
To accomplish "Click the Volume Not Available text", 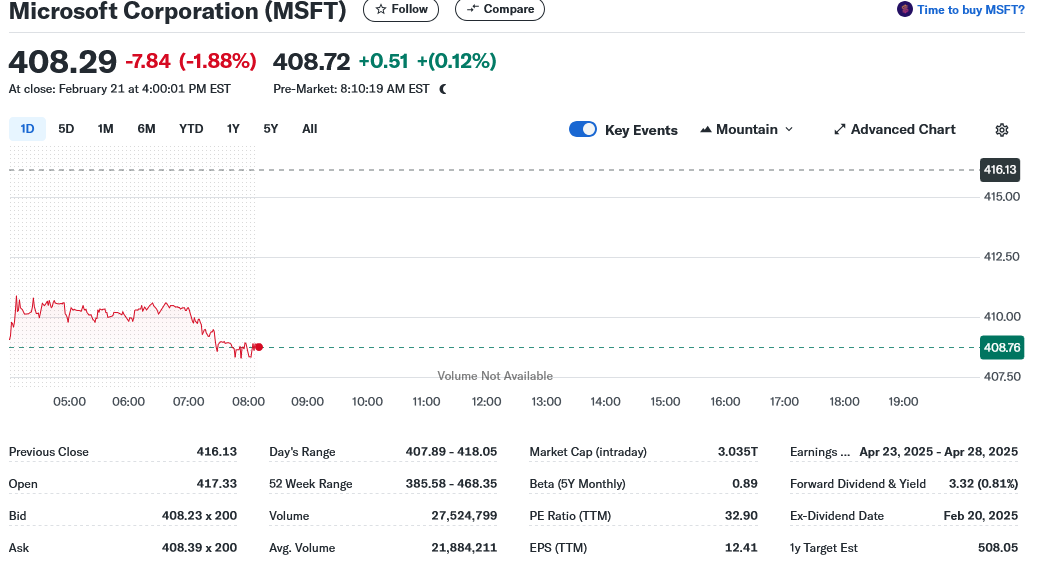I will (495, 376).
